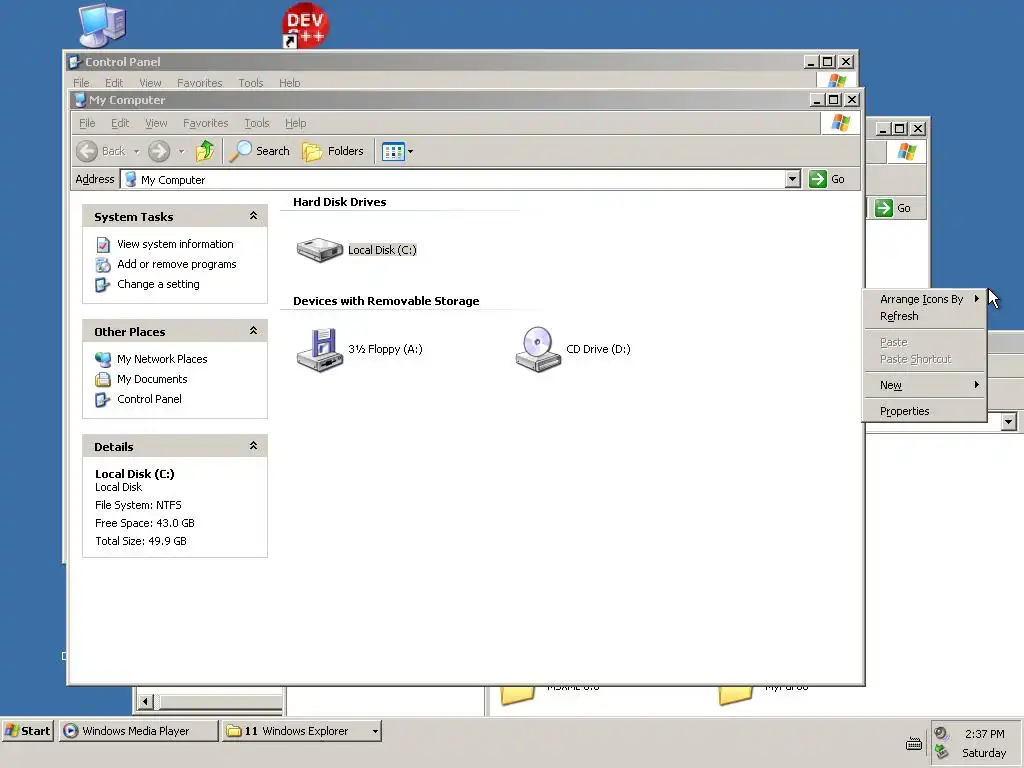1024x768 pixels.
Task: Click the Change a setting icon
Action: [x=103, y=285]
